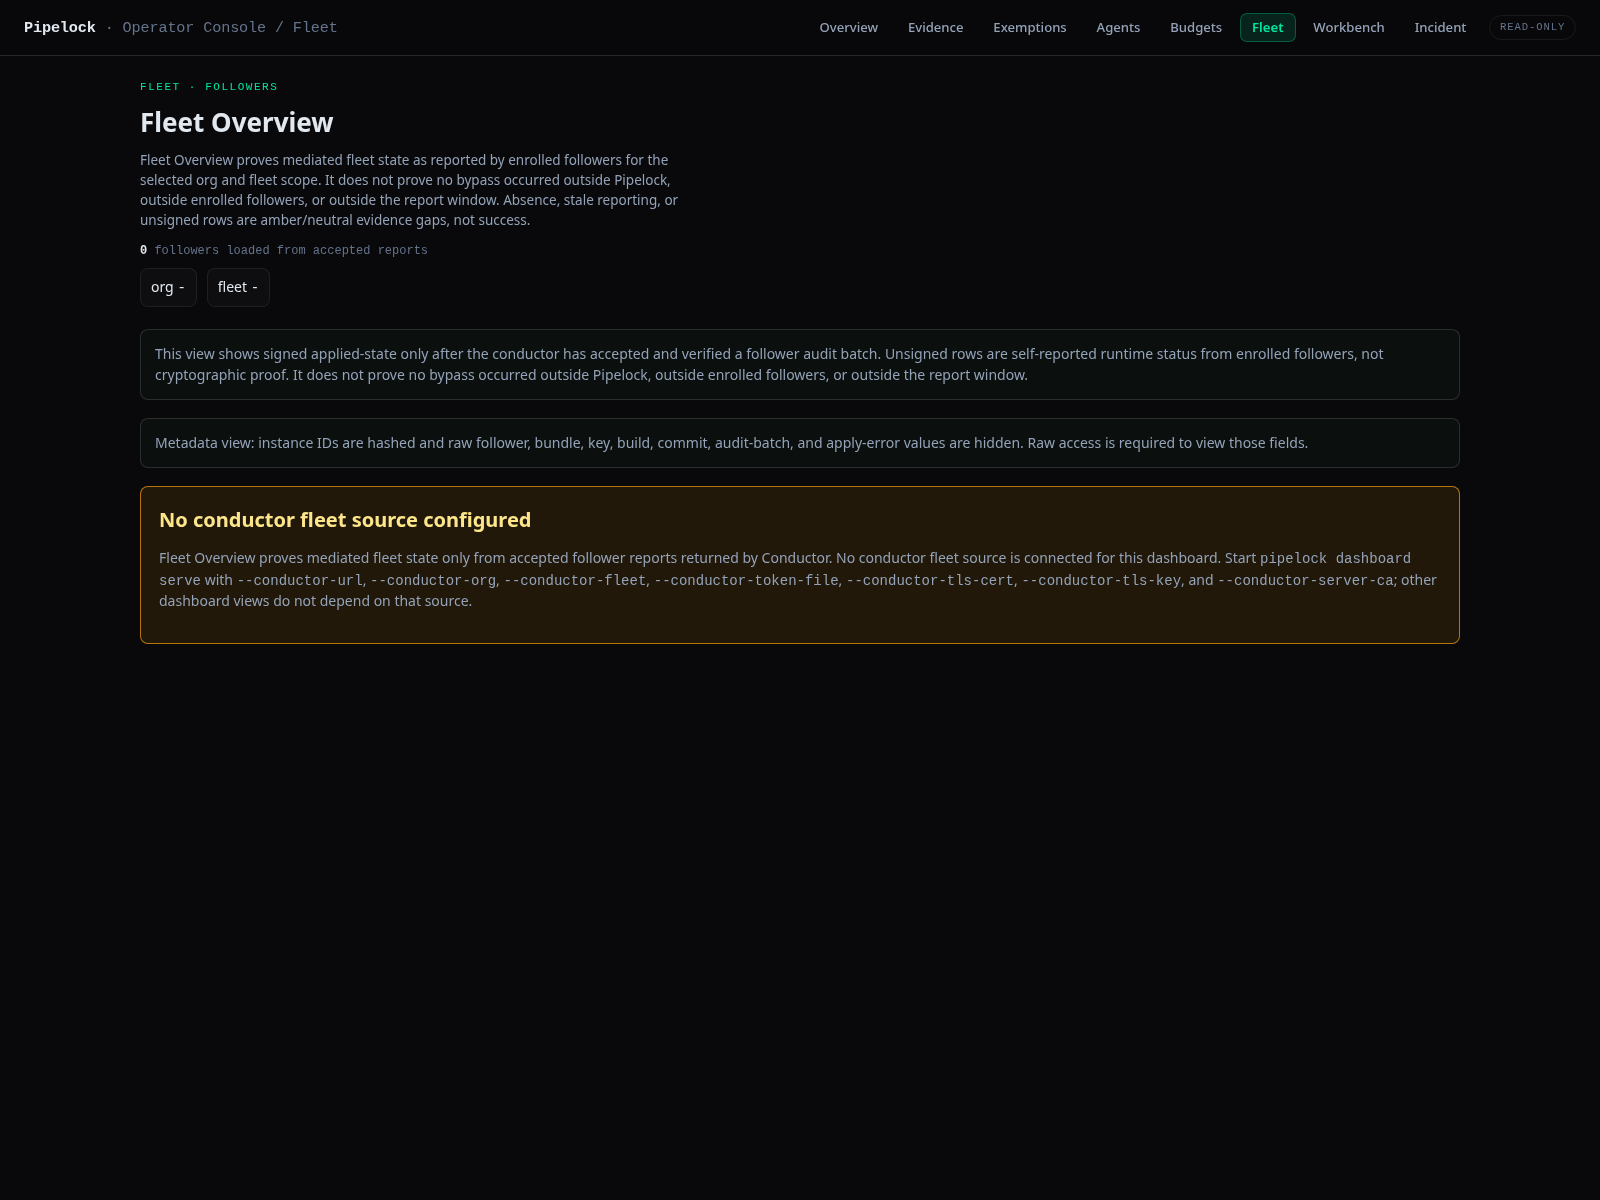
Task: Select the active Fleet tab
Action: point(1267,28)
